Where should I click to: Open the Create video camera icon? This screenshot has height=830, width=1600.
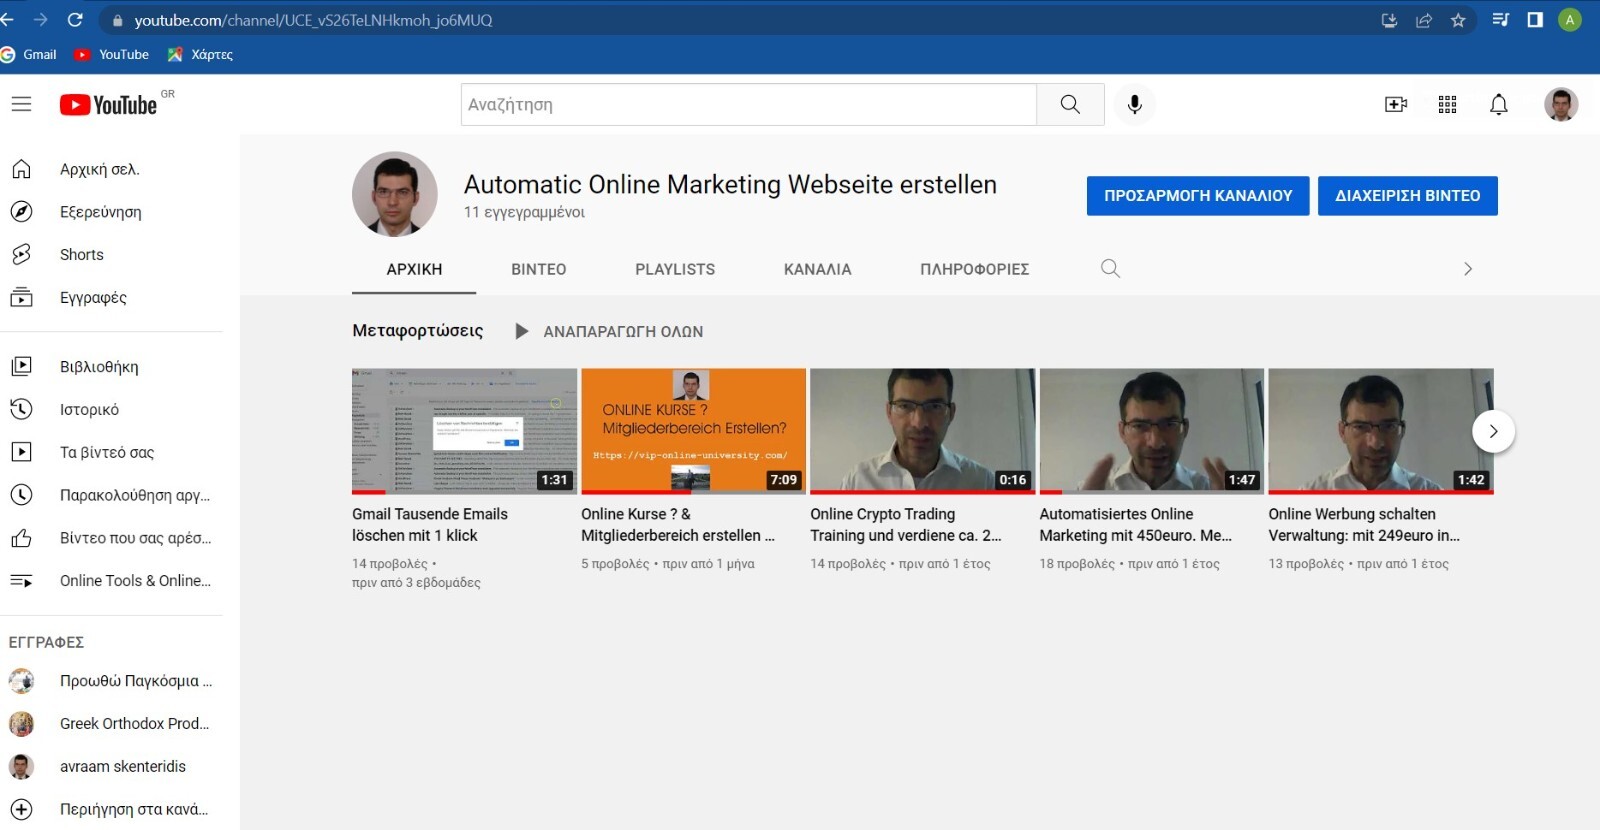pos(1396,104)
